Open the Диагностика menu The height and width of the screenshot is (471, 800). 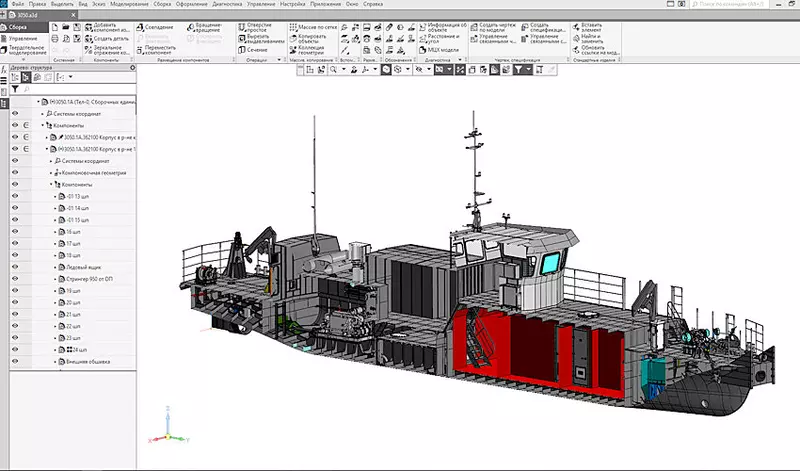(x=228, y=4)
